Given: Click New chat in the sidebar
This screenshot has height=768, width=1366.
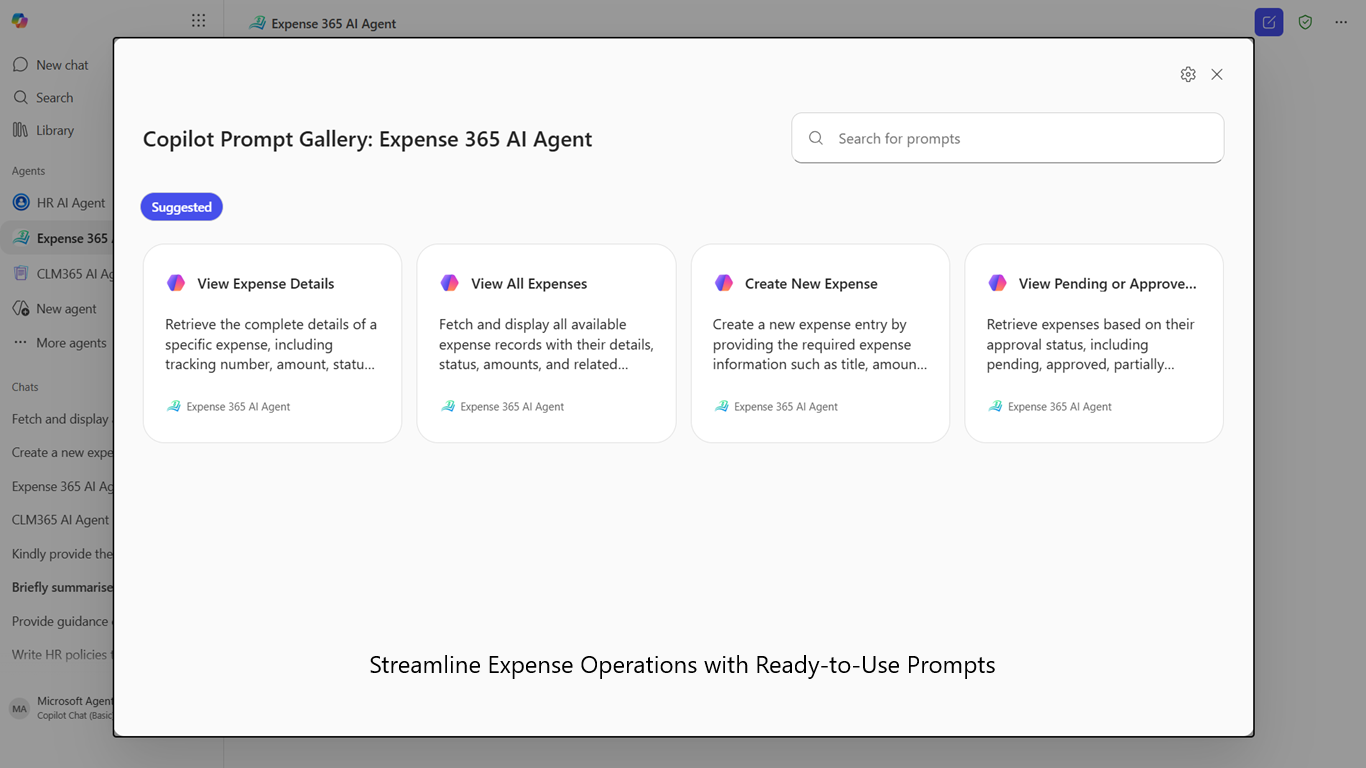Looking at the screenshot, I should pyautogui.click(x=50, y=65).
